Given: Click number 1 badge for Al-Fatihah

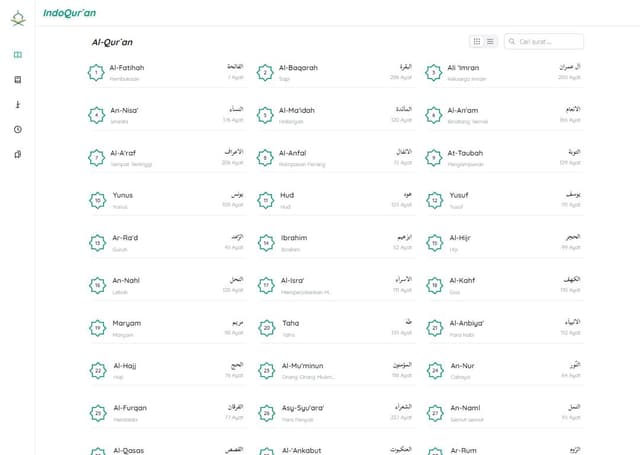Looking at the screenshot, I should [x=96, y=73].
